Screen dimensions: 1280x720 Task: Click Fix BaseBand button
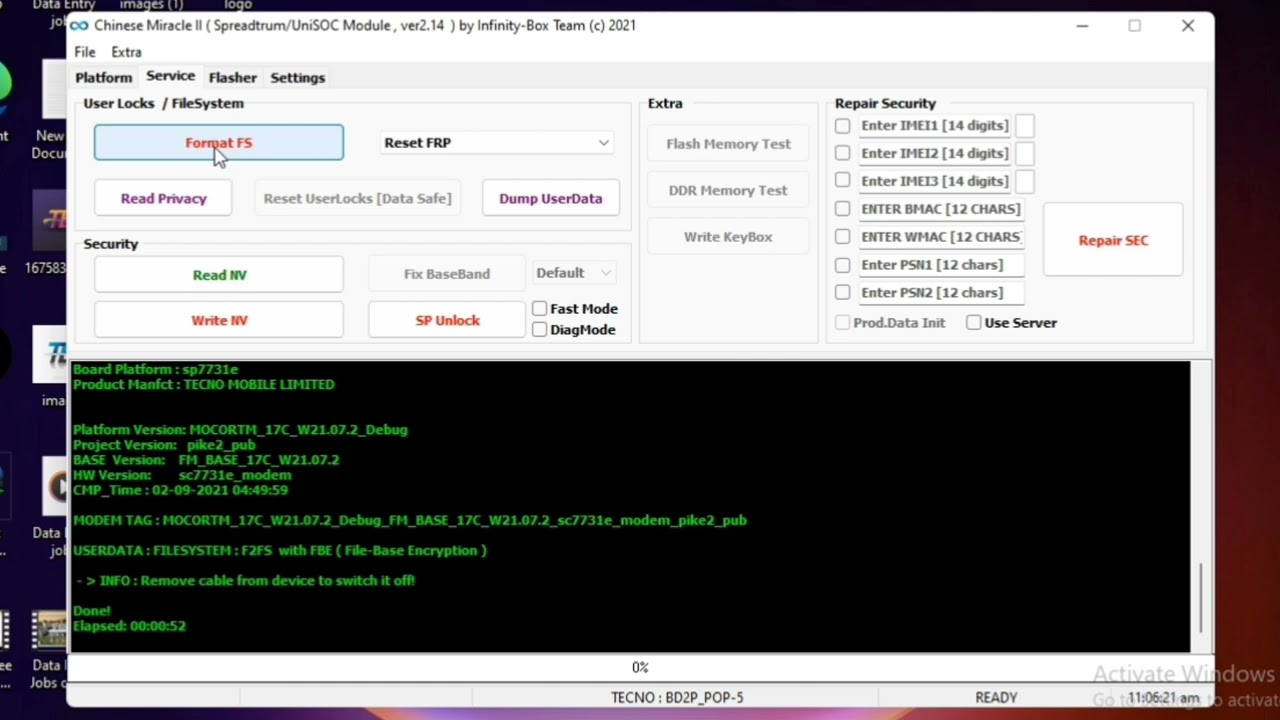[447, 273]
